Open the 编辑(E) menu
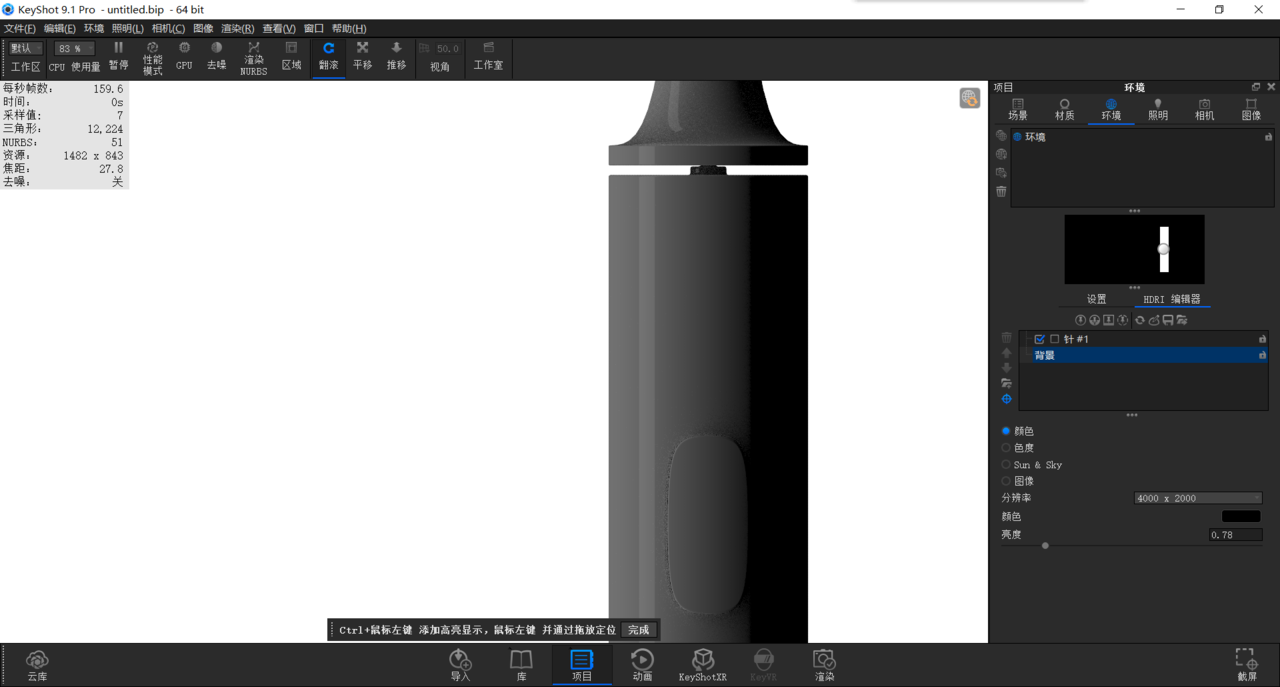Screen dimensions: 1280x687 coord(60,28)
